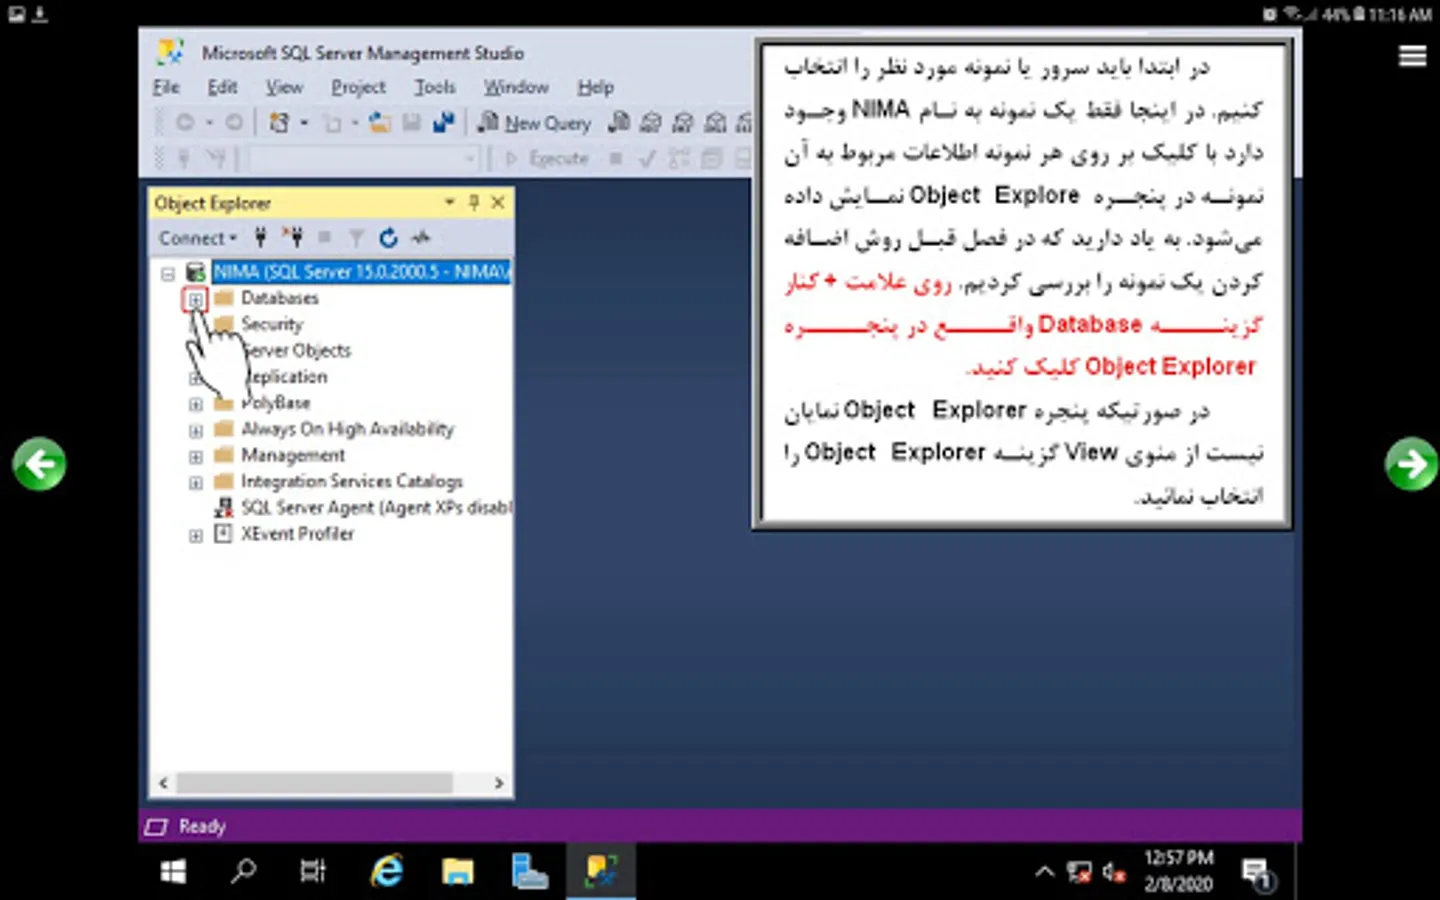Open the View menu
Viewport: 1440px width, 900px height.
tap(284, 87)
